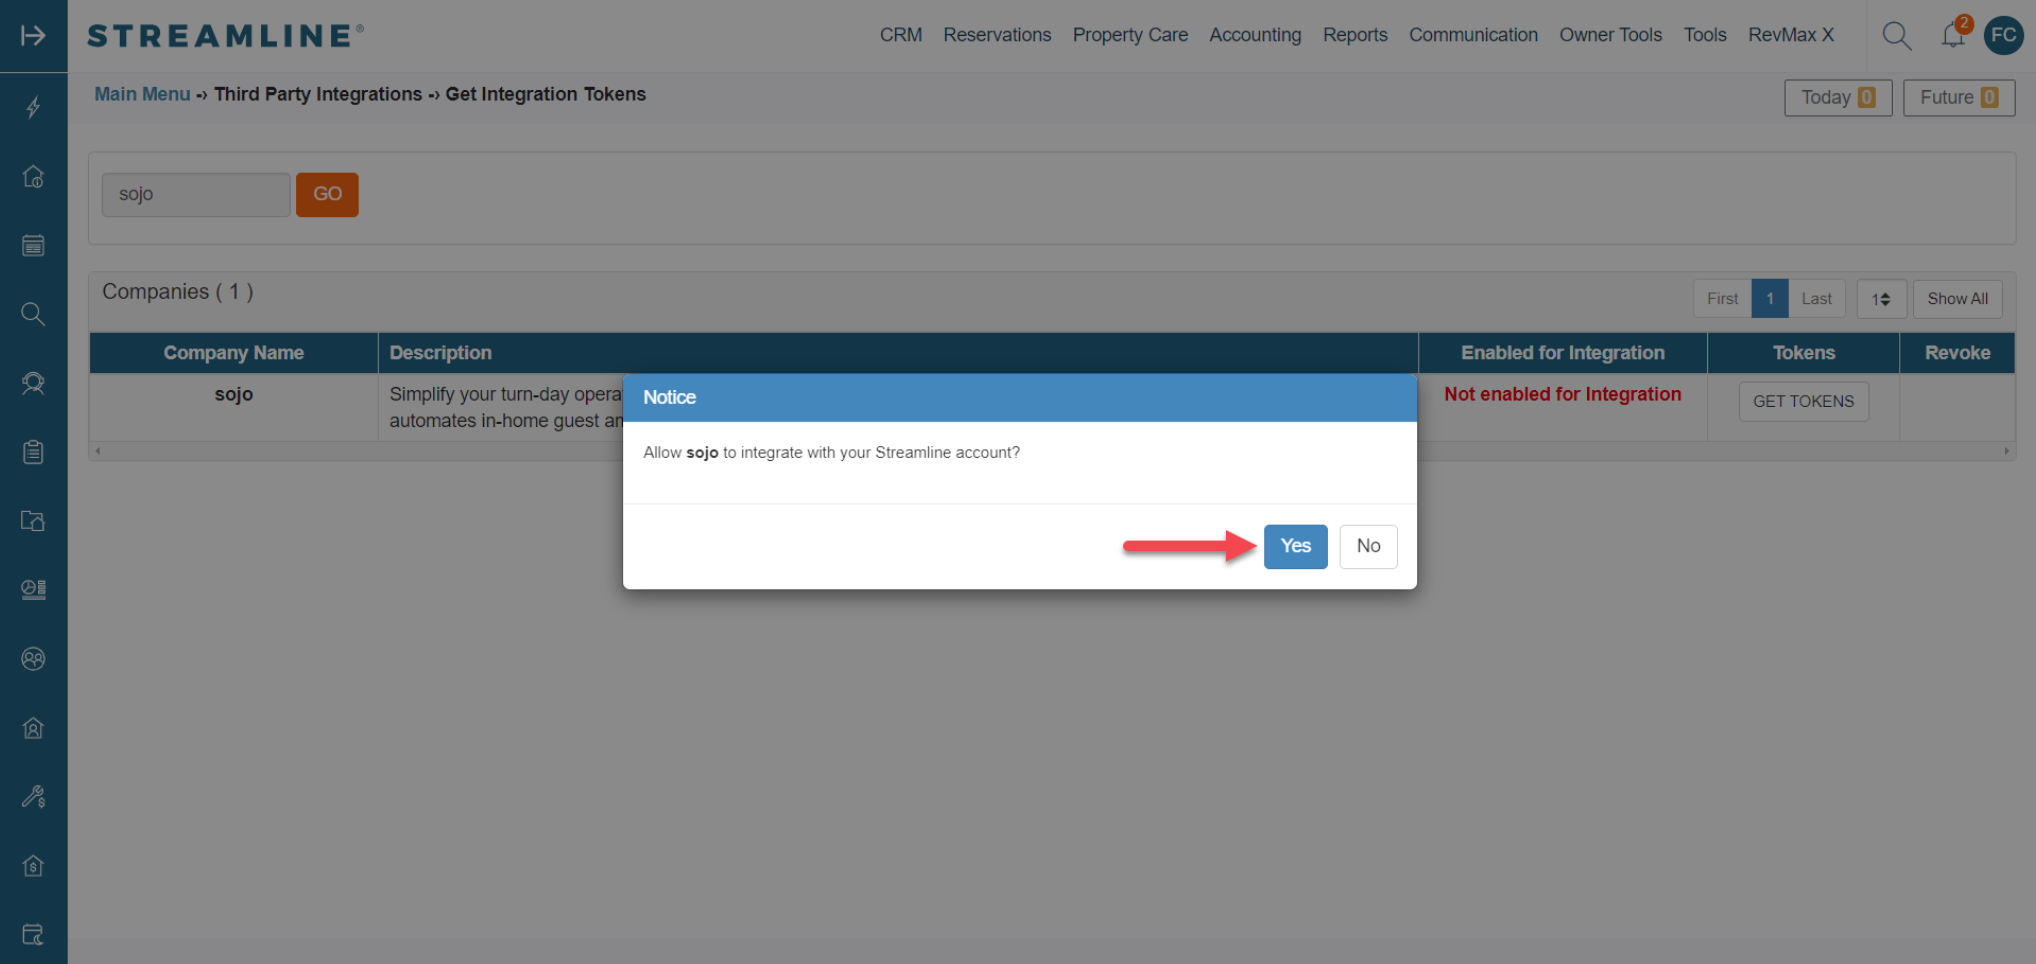2036x964 pixels.
Task: Confirm integration by clicking Yes
Action: (1295, 546)
